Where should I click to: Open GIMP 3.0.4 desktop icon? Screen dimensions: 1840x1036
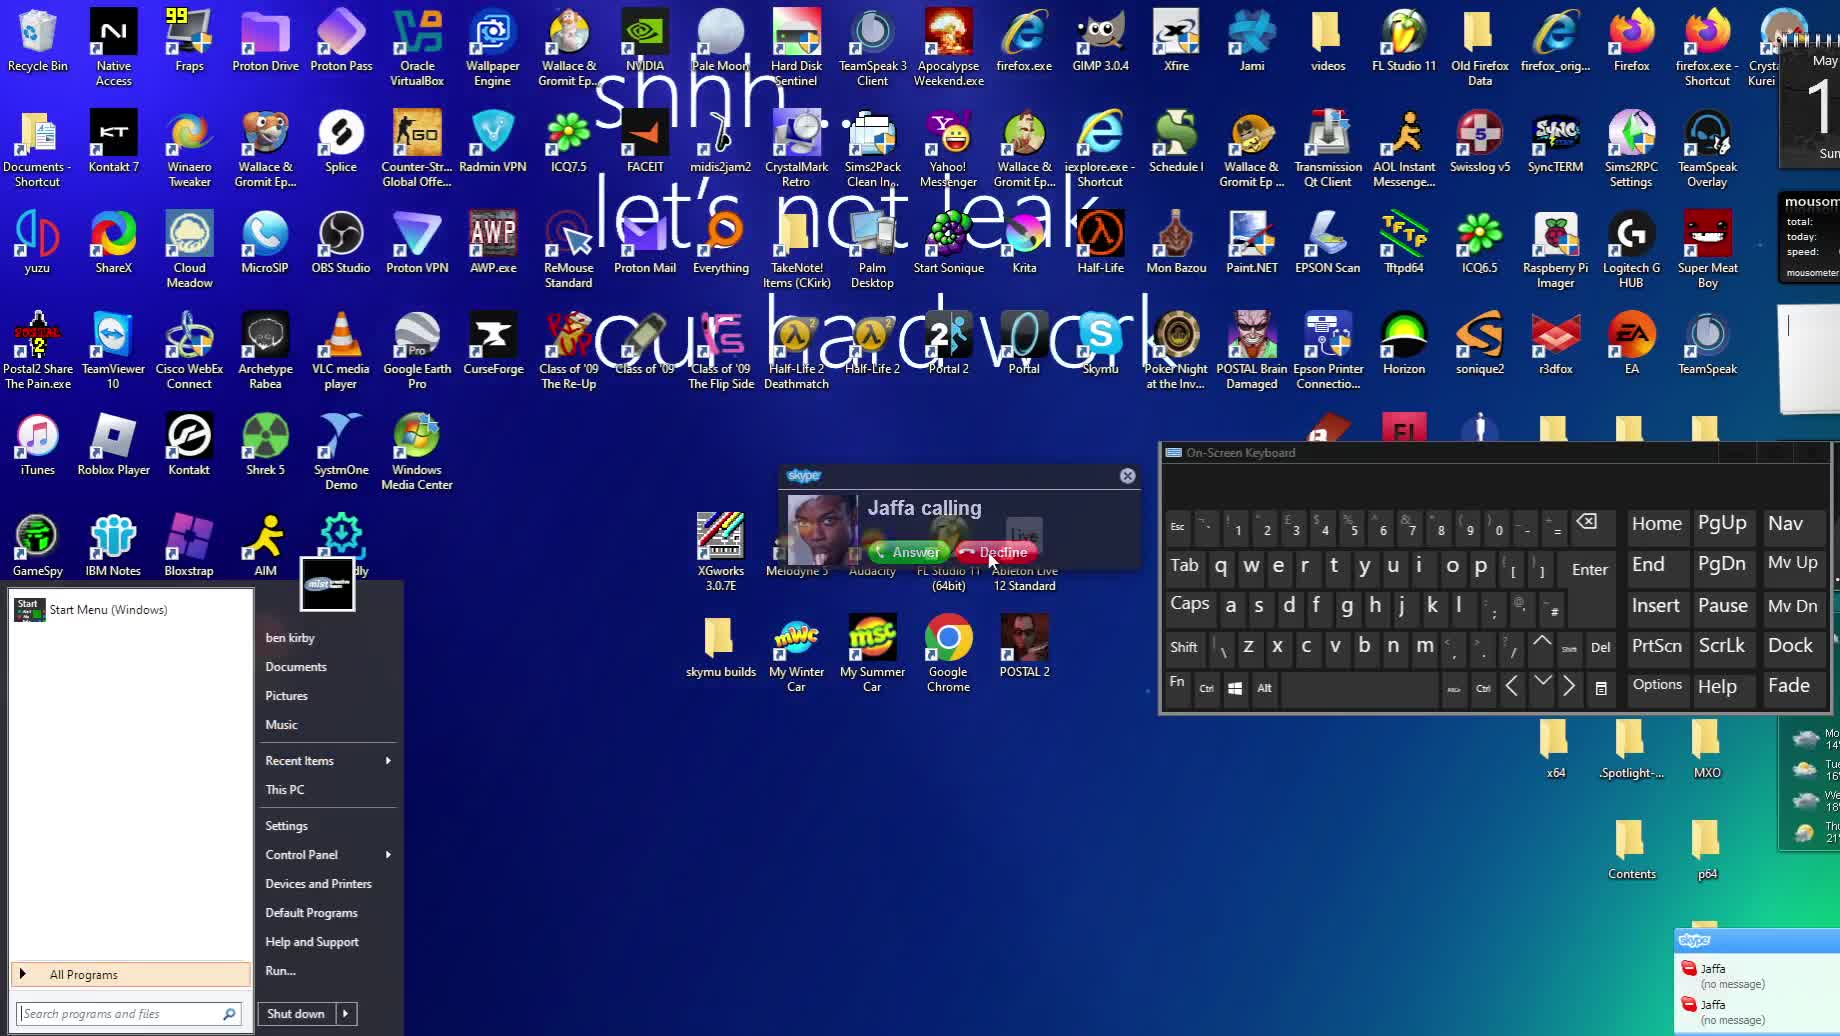click(1100, 41)
